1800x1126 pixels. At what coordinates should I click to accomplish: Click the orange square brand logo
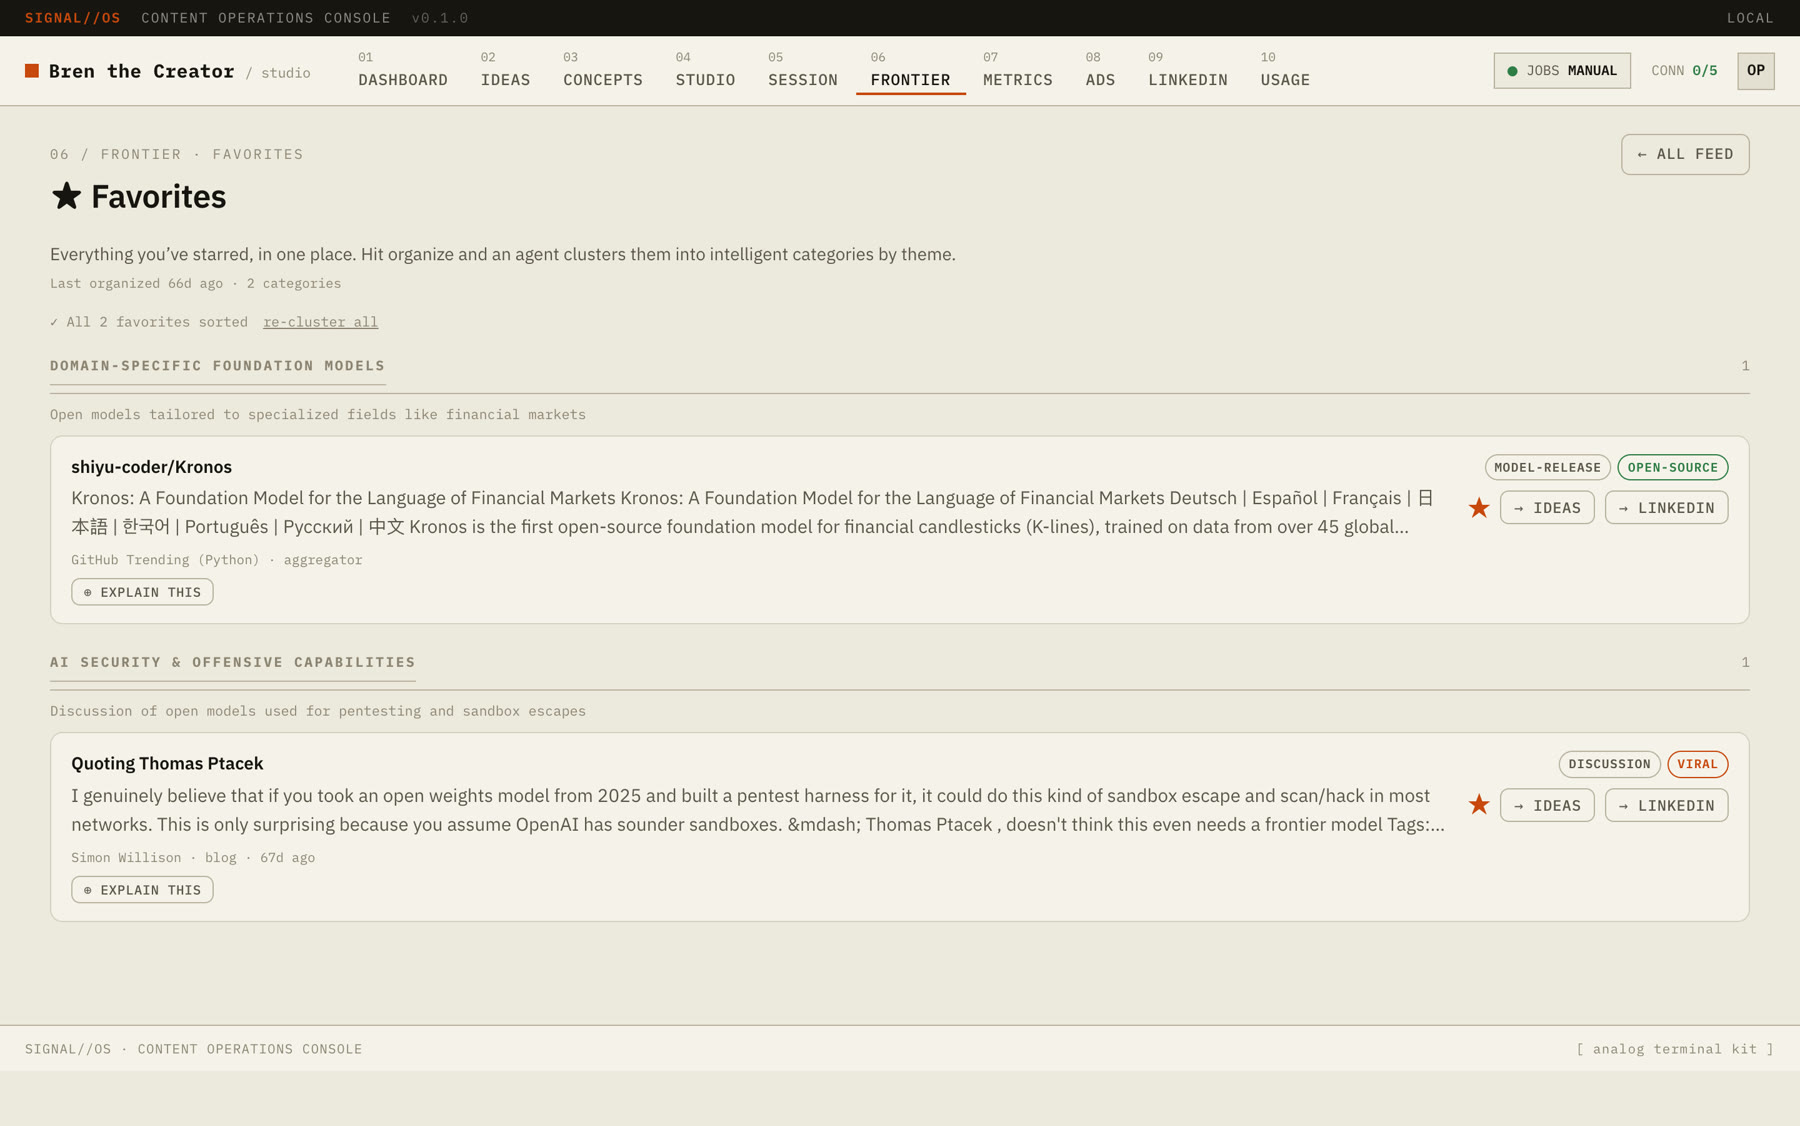(32, 71)
